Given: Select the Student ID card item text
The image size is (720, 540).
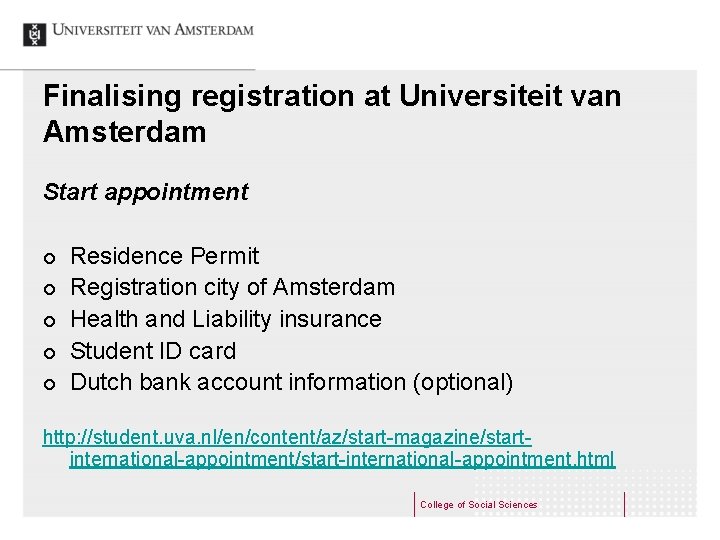Looking at the screenshot, I should 154,352.
